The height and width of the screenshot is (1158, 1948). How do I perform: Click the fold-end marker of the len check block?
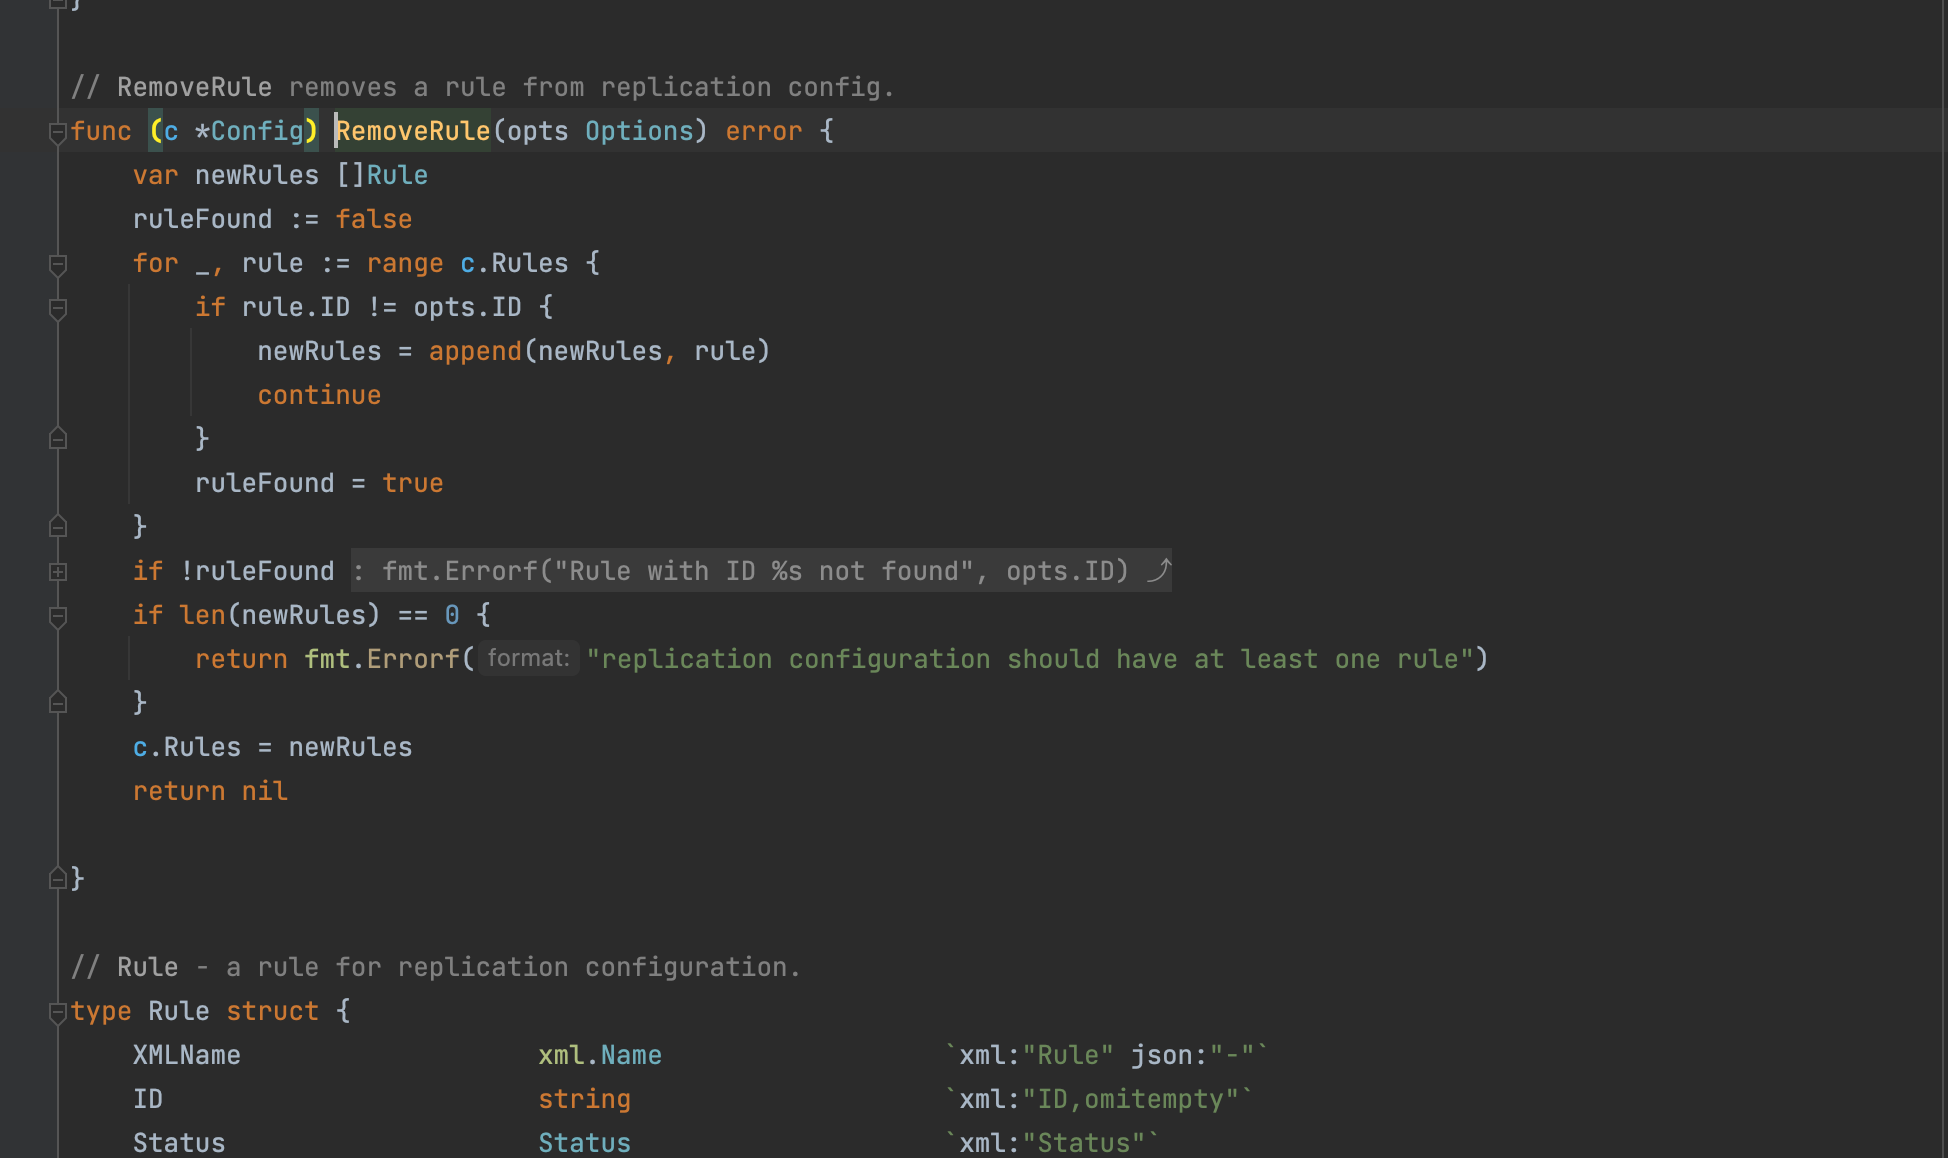click(58, 702)
